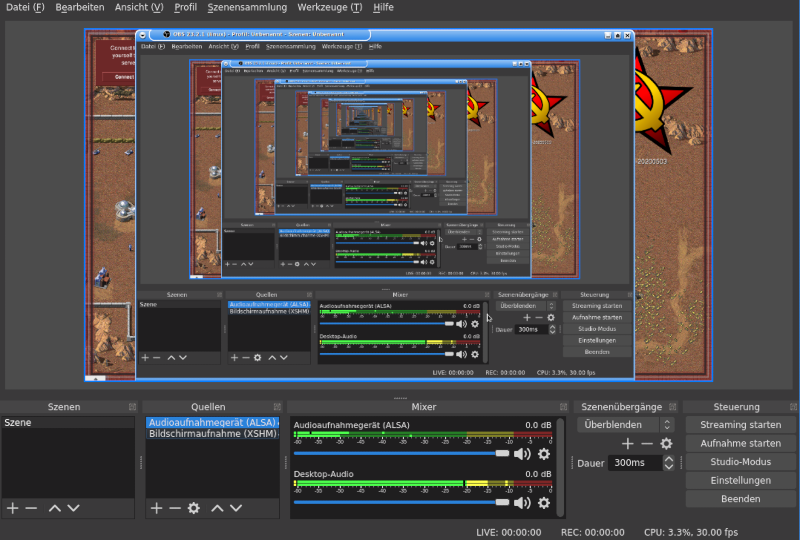Mute the Audioaufnahmegerät (ALSA) channel
Viewport: 800px width, 540px height.
coord(522,454)
